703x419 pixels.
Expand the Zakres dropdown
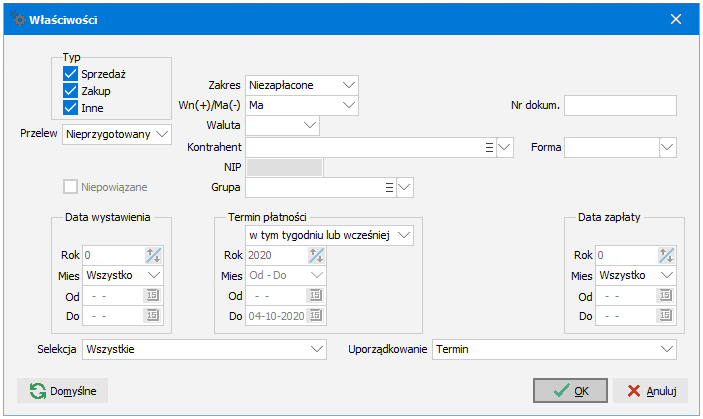coord(302,85)
